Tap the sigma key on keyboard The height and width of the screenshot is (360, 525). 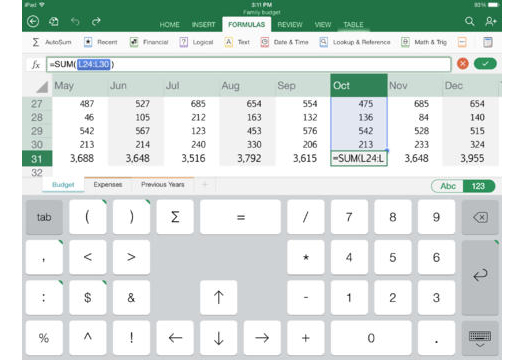tap(175, 217)
